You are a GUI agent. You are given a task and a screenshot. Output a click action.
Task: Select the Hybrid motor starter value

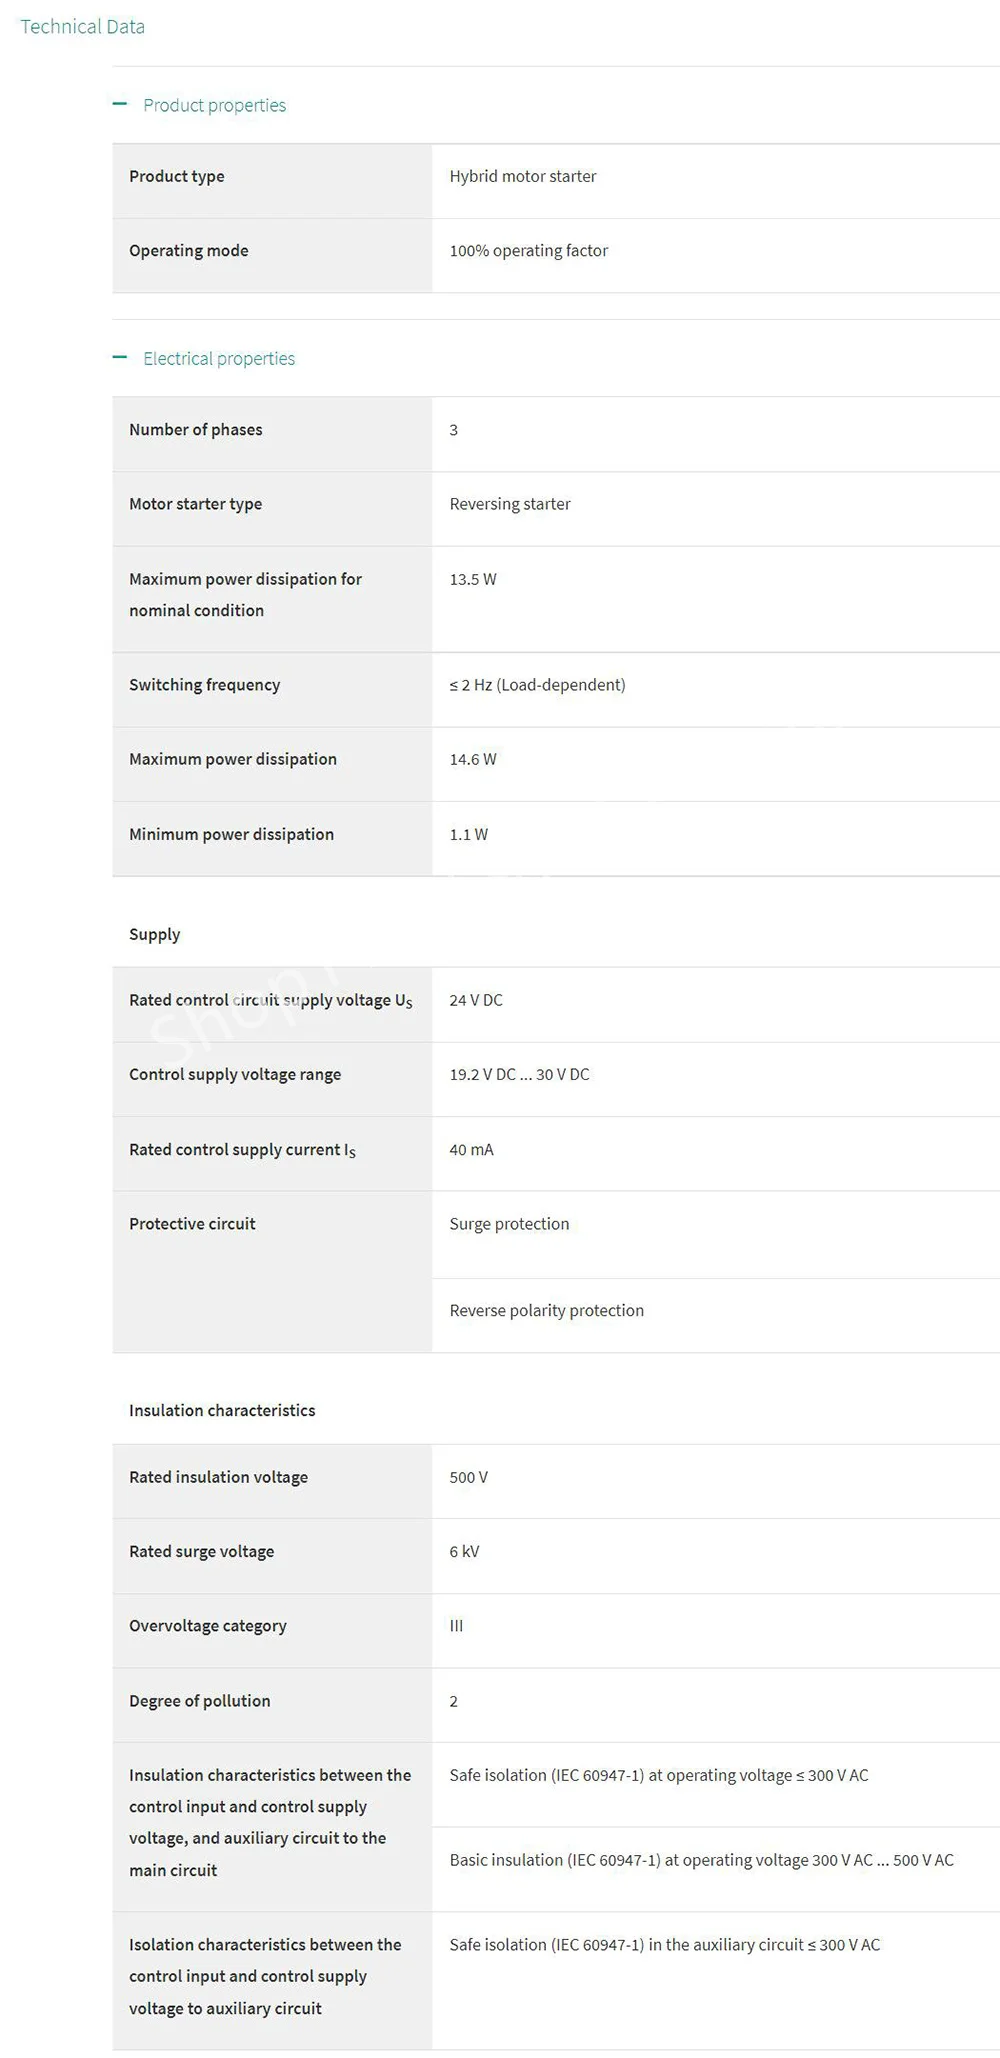522,176
